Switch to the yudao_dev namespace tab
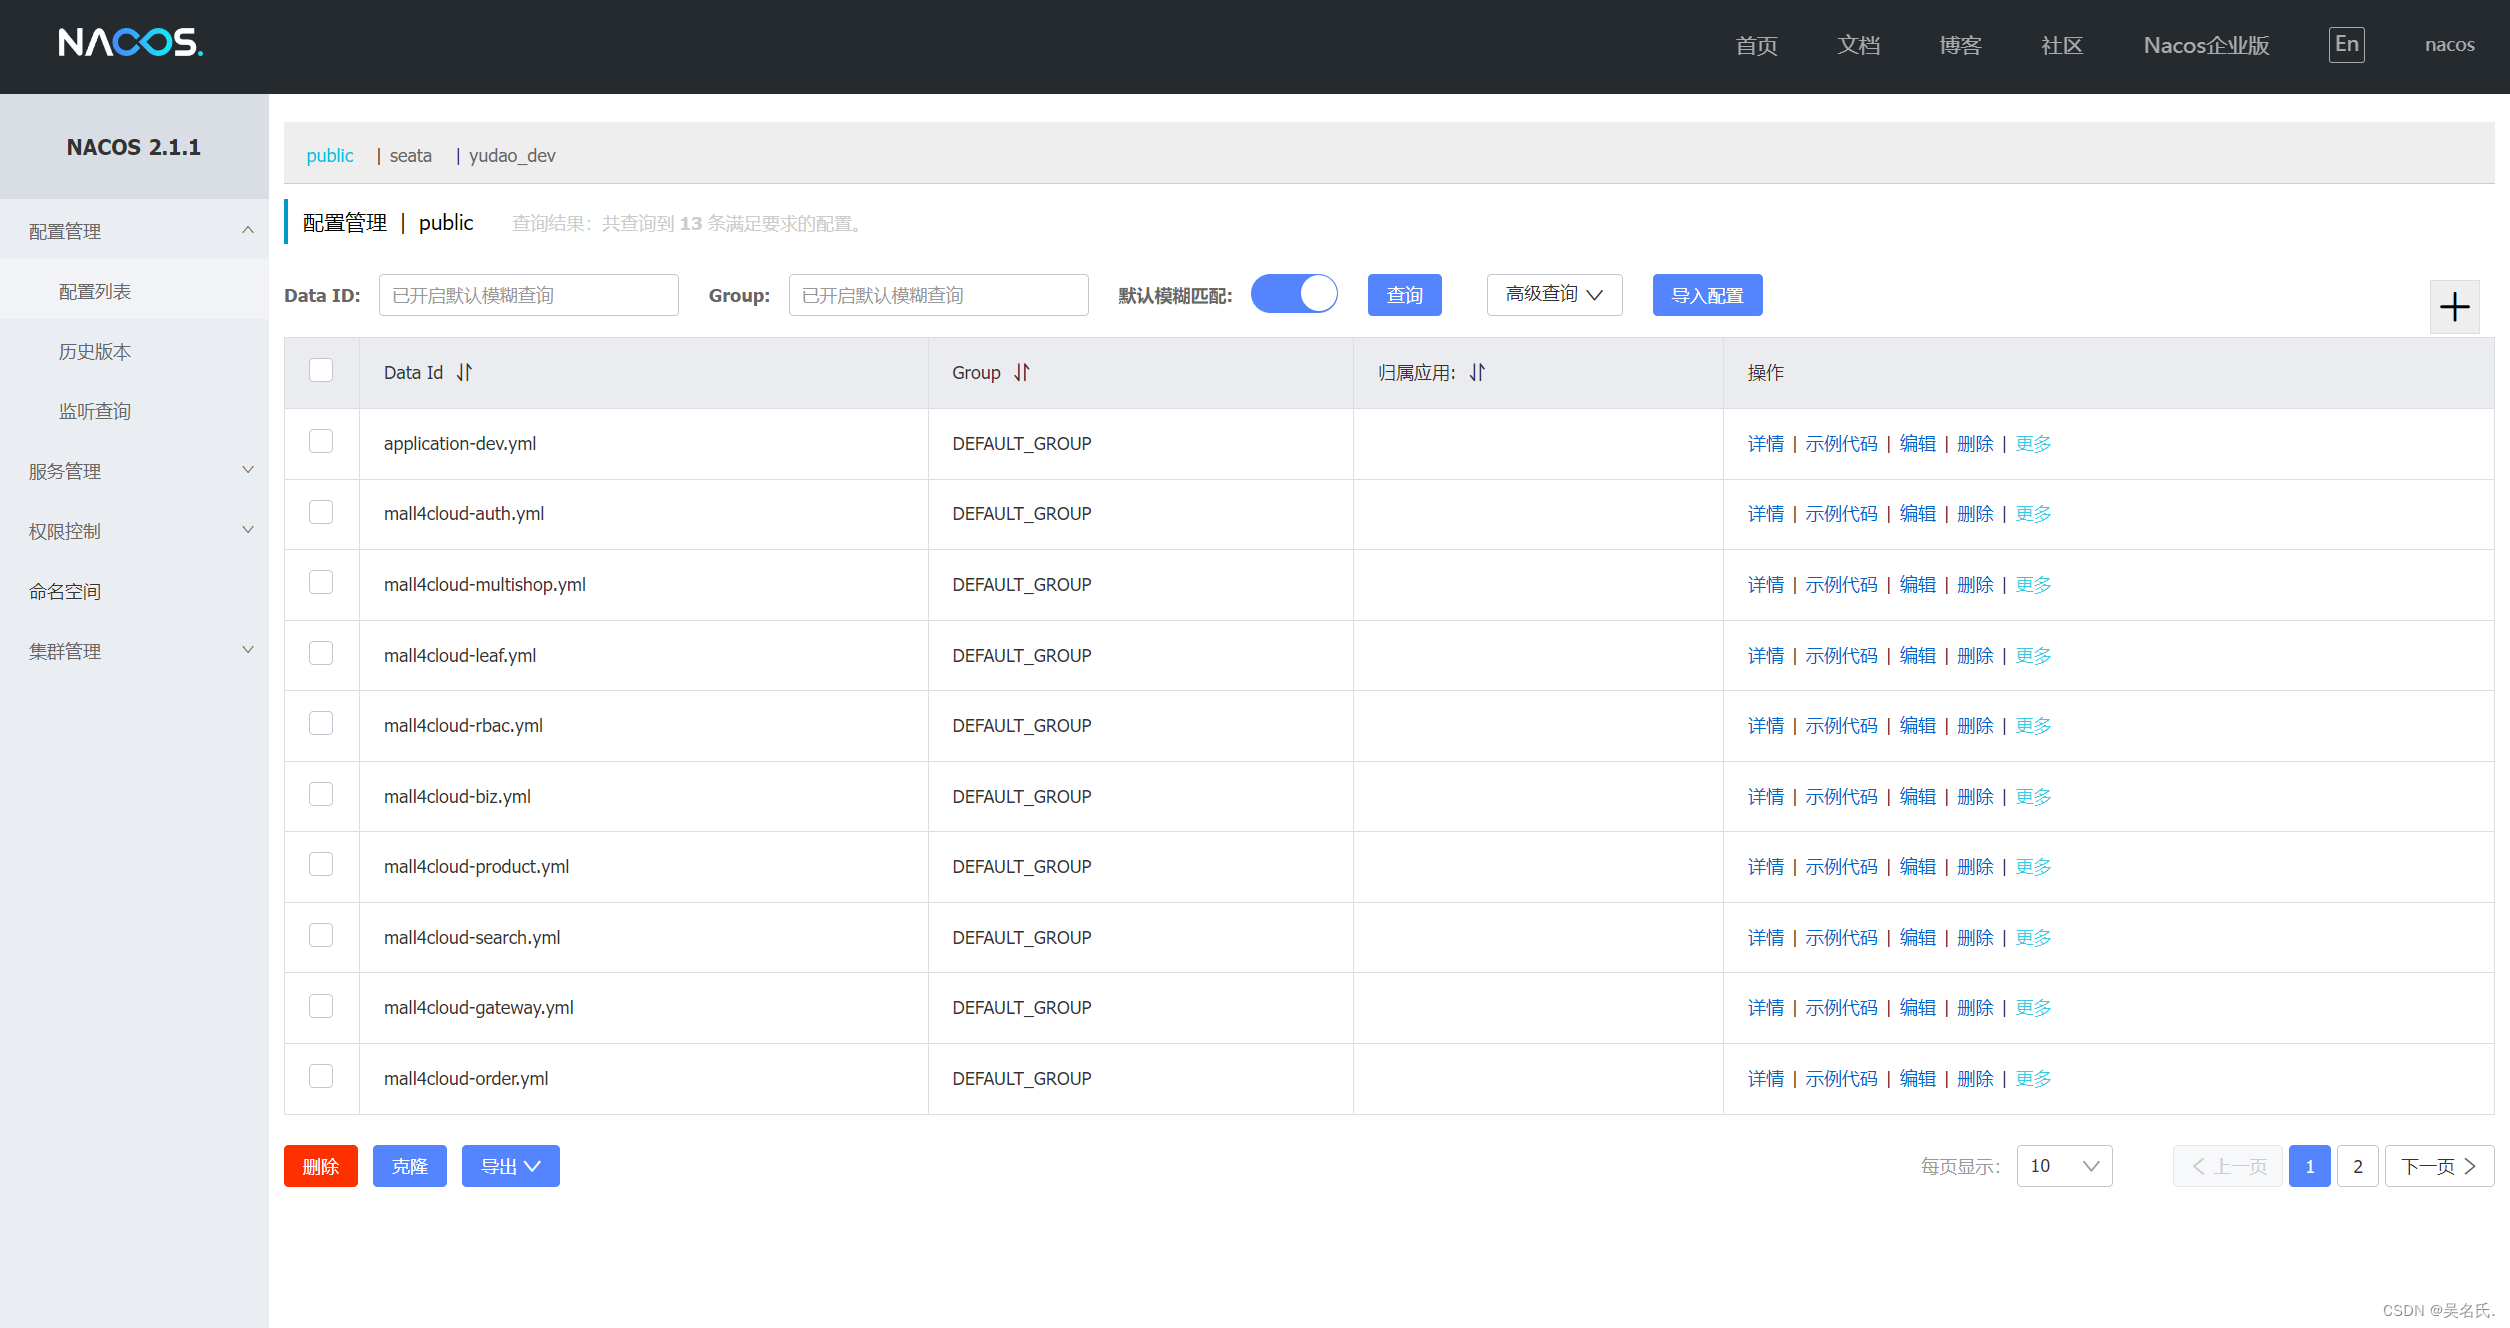The image size is (2510, 1328). tap(512, 155)
